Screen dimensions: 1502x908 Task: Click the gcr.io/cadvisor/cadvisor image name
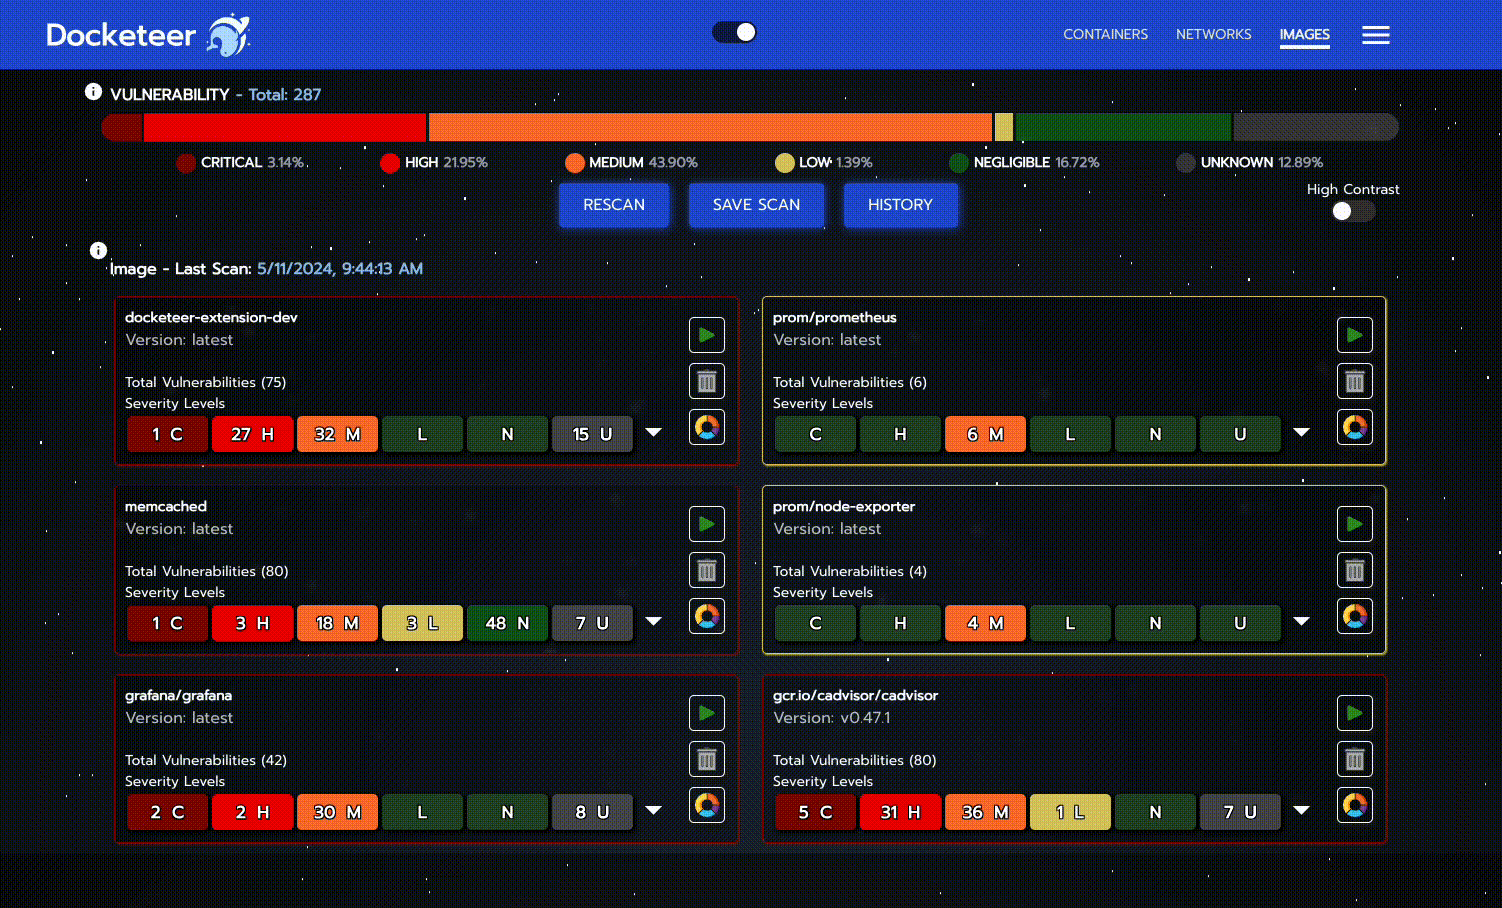855,695
